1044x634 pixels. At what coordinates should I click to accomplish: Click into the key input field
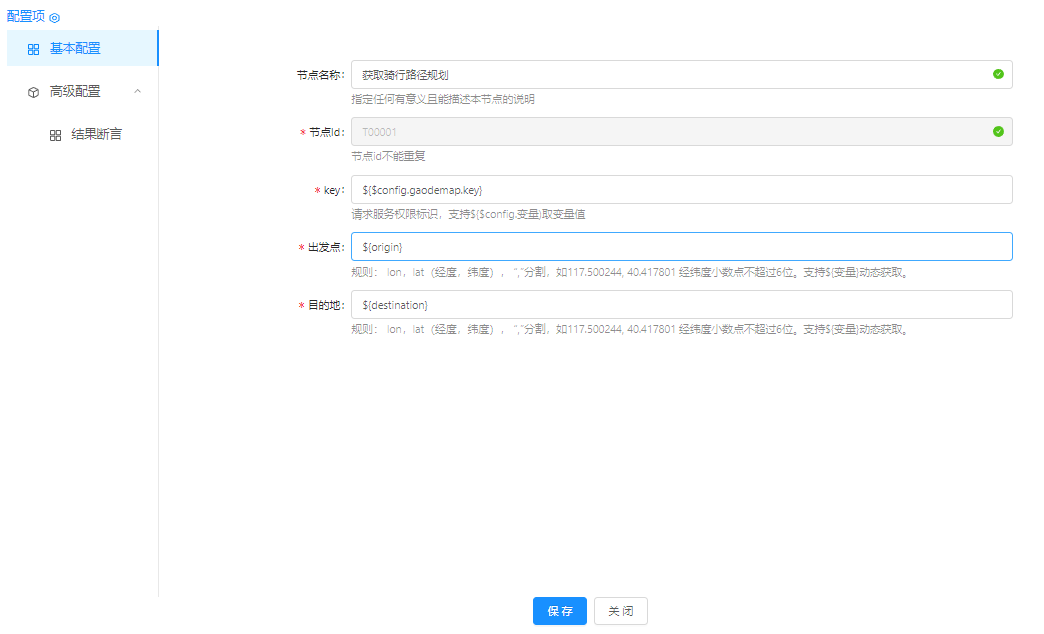[x=680, y=189]
